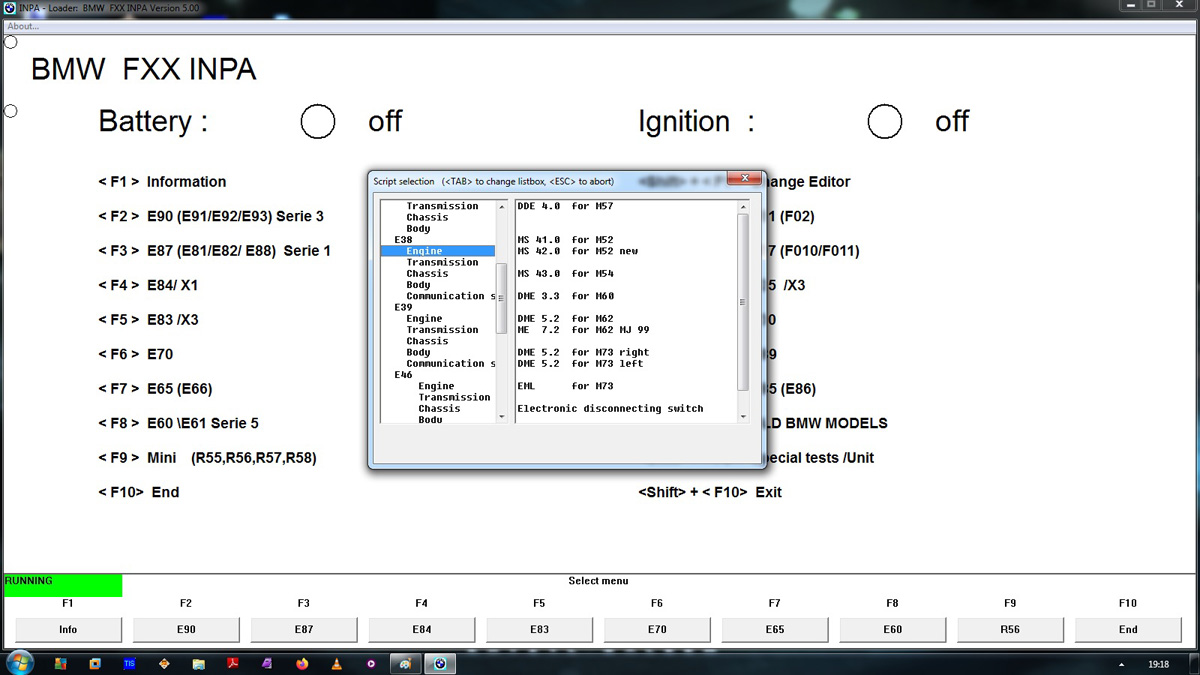
Task: Click the E87 function button
Action: 304,629
